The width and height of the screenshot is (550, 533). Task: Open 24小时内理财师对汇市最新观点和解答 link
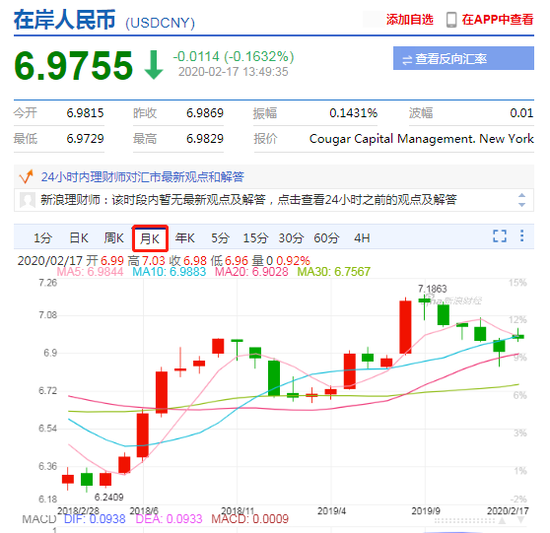[142, 177]
